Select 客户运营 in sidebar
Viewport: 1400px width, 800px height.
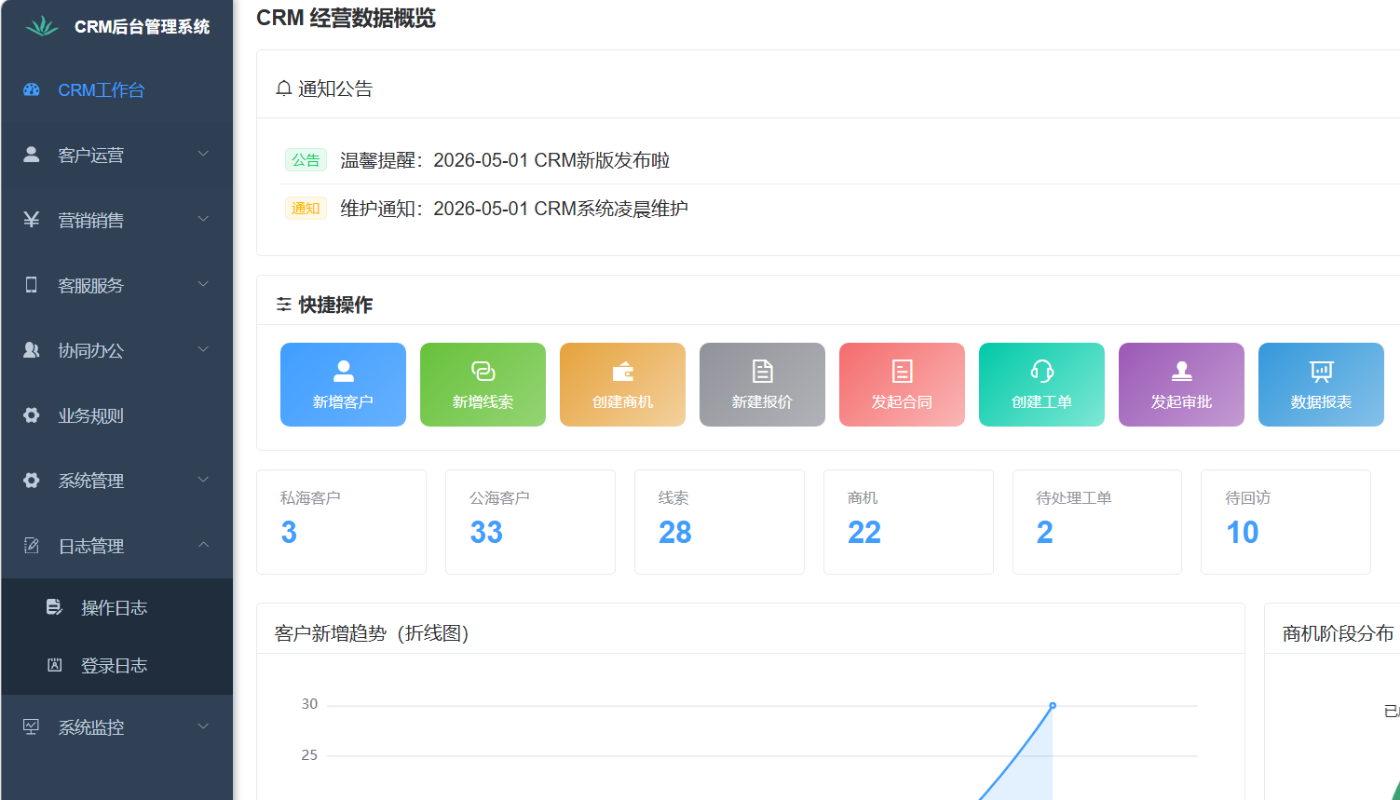point(117,155)
